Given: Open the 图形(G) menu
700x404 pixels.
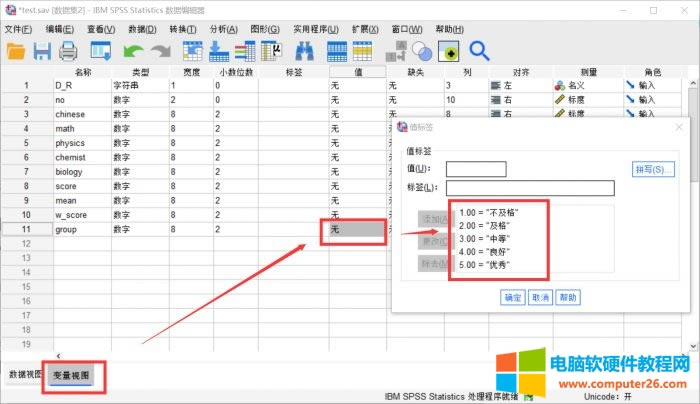Looking at the screenshot, I should point(265,29).
